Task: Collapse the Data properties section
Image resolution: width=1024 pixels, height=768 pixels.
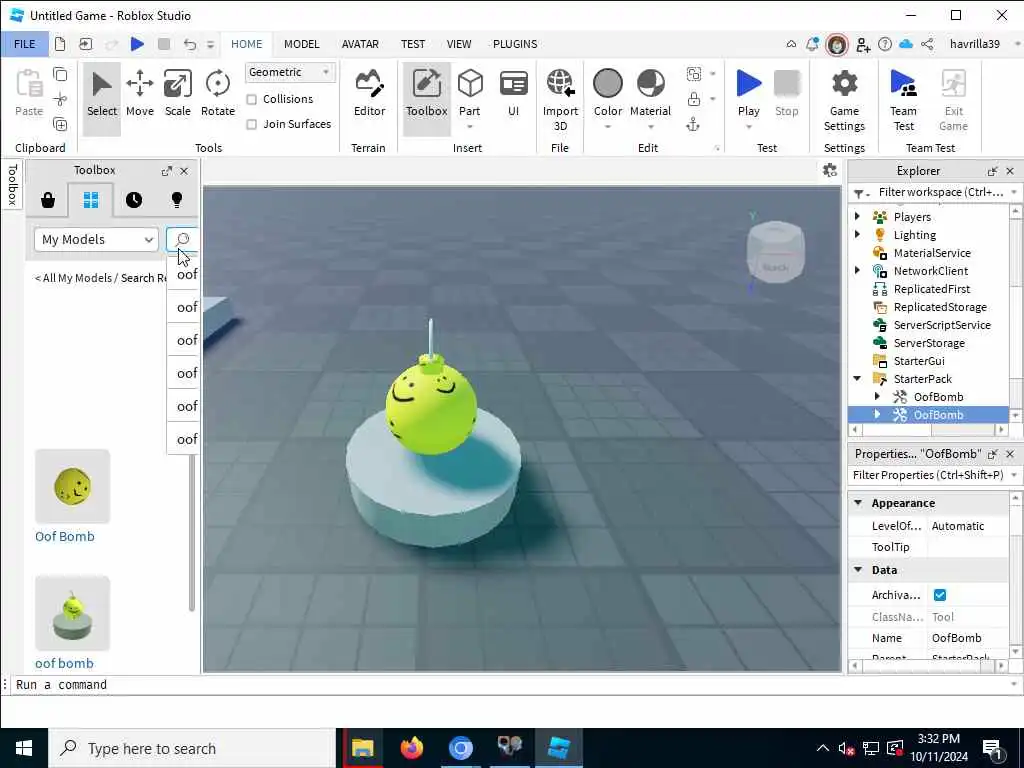Action: (x=858, y=569)
